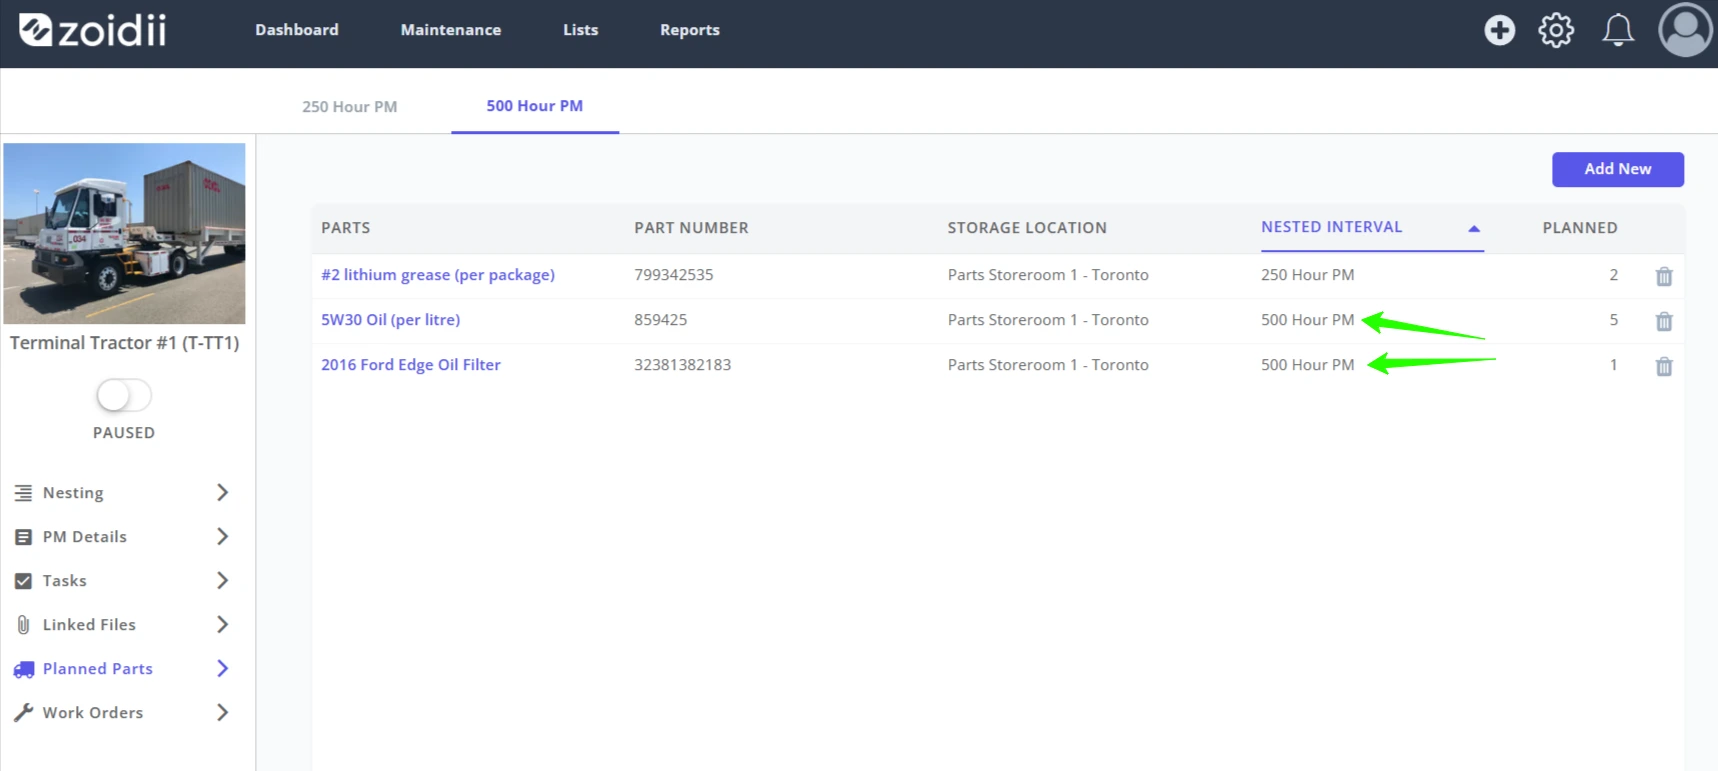Toggle the Nested Interval sort arrow

[1473, 228]
